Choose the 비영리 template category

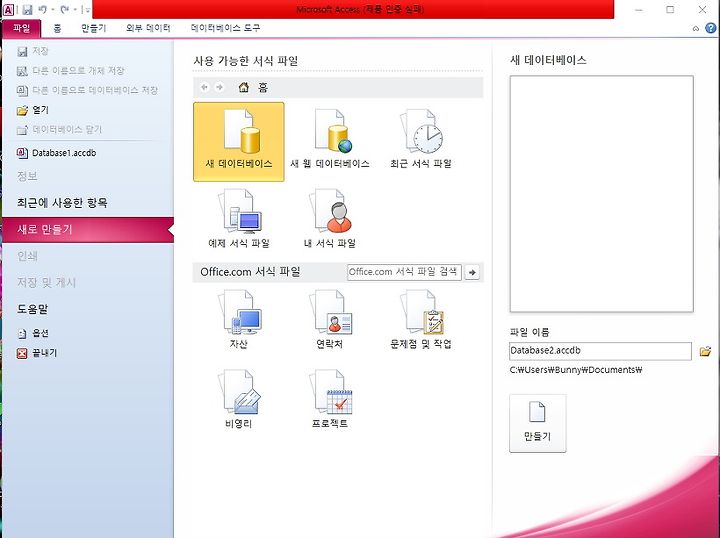239,398
